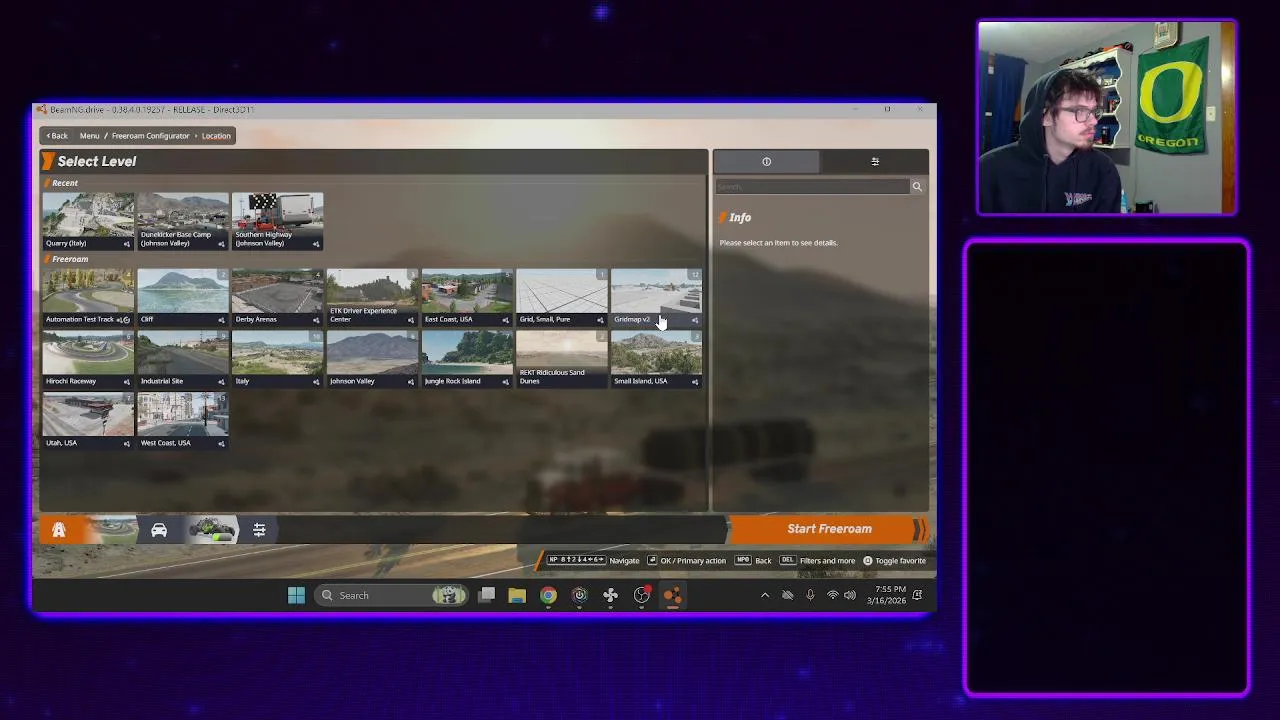
Task: Select recent Dunekicker Base Camp level
Action: 183,221
